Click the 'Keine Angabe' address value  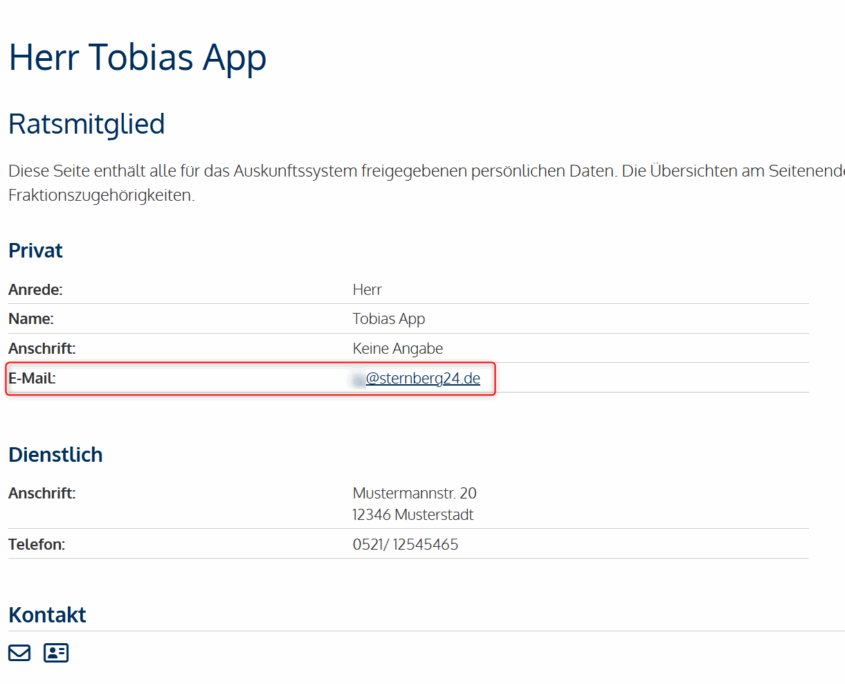(397, 348)
